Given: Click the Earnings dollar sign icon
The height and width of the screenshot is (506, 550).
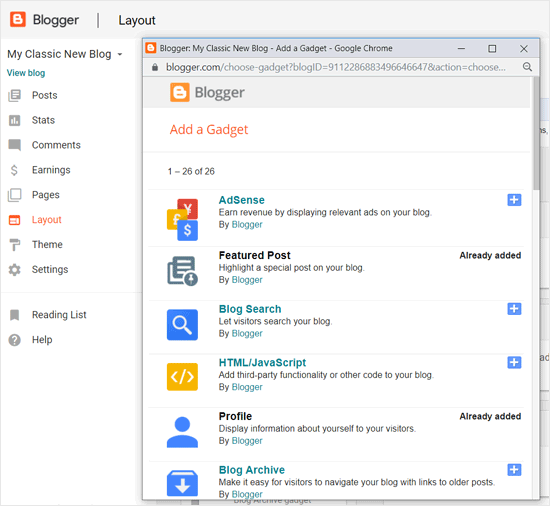Looking at the screenshot, I should click(x=14, y=170).
